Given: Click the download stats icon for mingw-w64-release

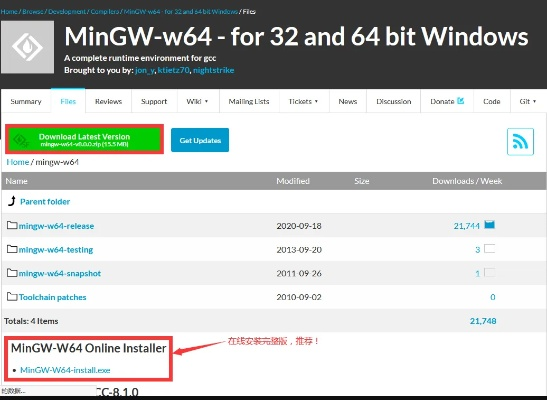Looking at the screenshot, I should coord(489,225).
